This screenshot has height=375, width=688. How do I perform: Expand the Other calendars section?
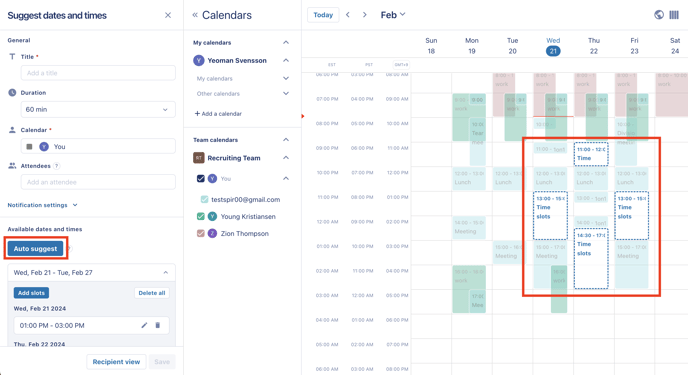243,93
